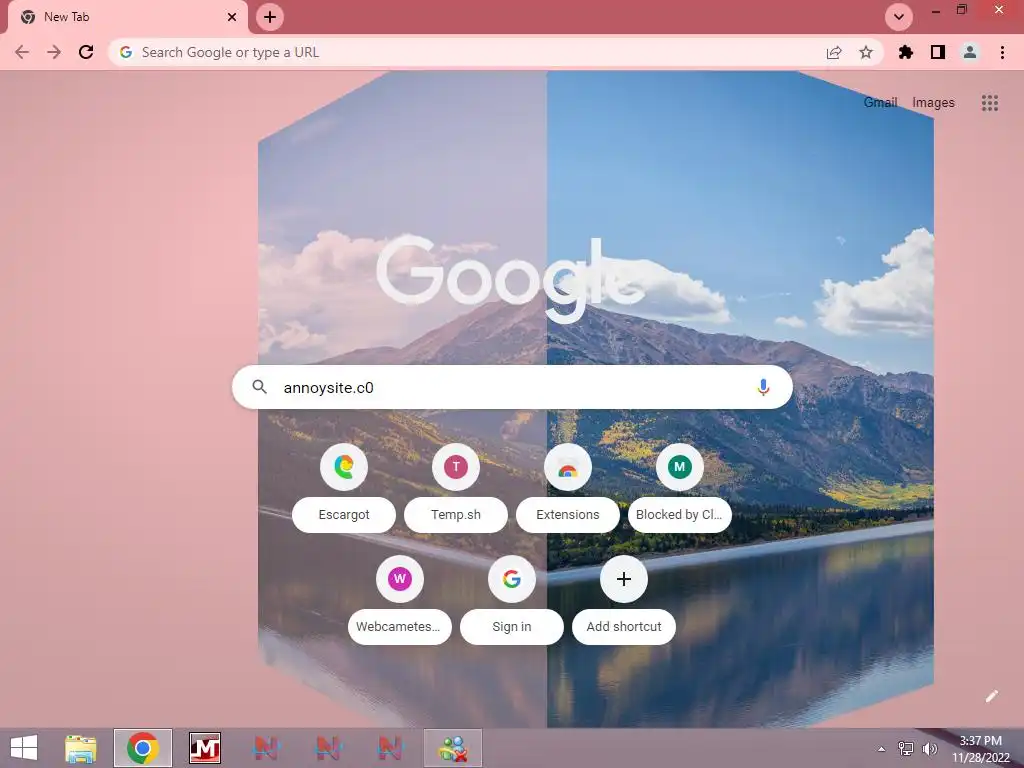Open the red M application in taskbar
Image resolution: width=1024 pixels, height=768 pixels.
click(x=205, y=748)
